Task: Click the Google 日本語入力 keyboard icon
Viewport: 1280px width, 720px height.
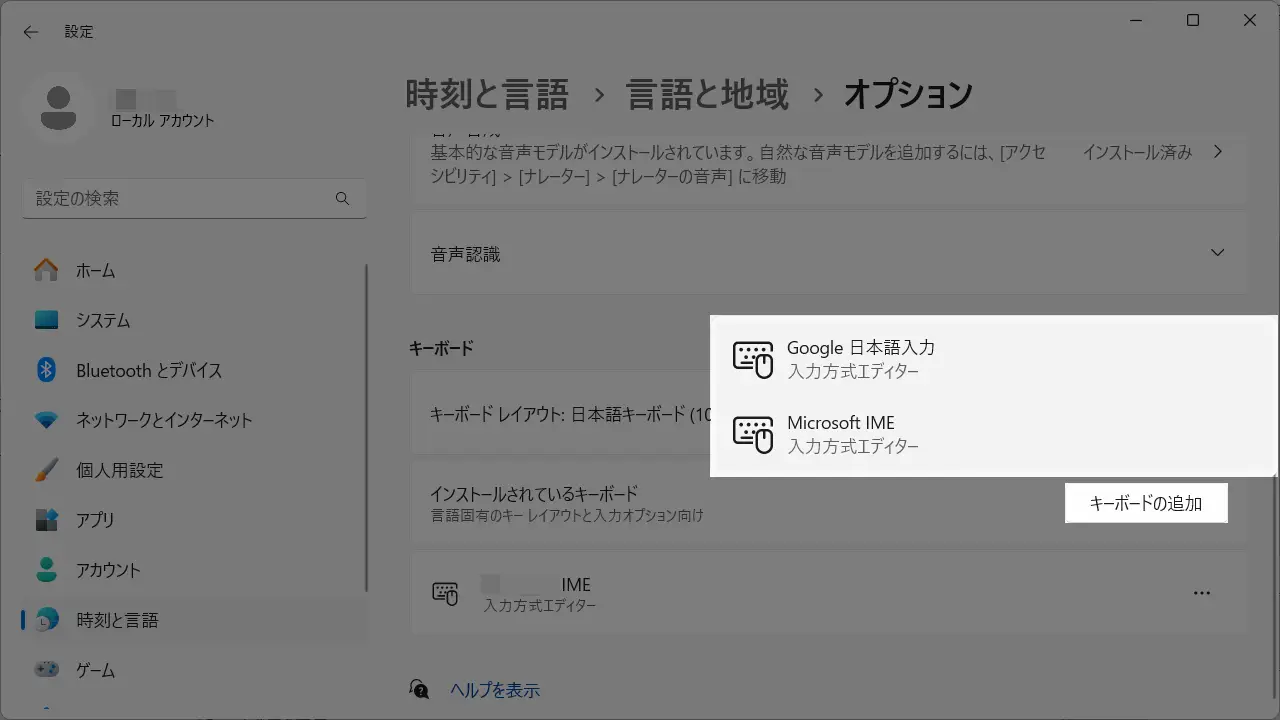Action: [753, 359]
